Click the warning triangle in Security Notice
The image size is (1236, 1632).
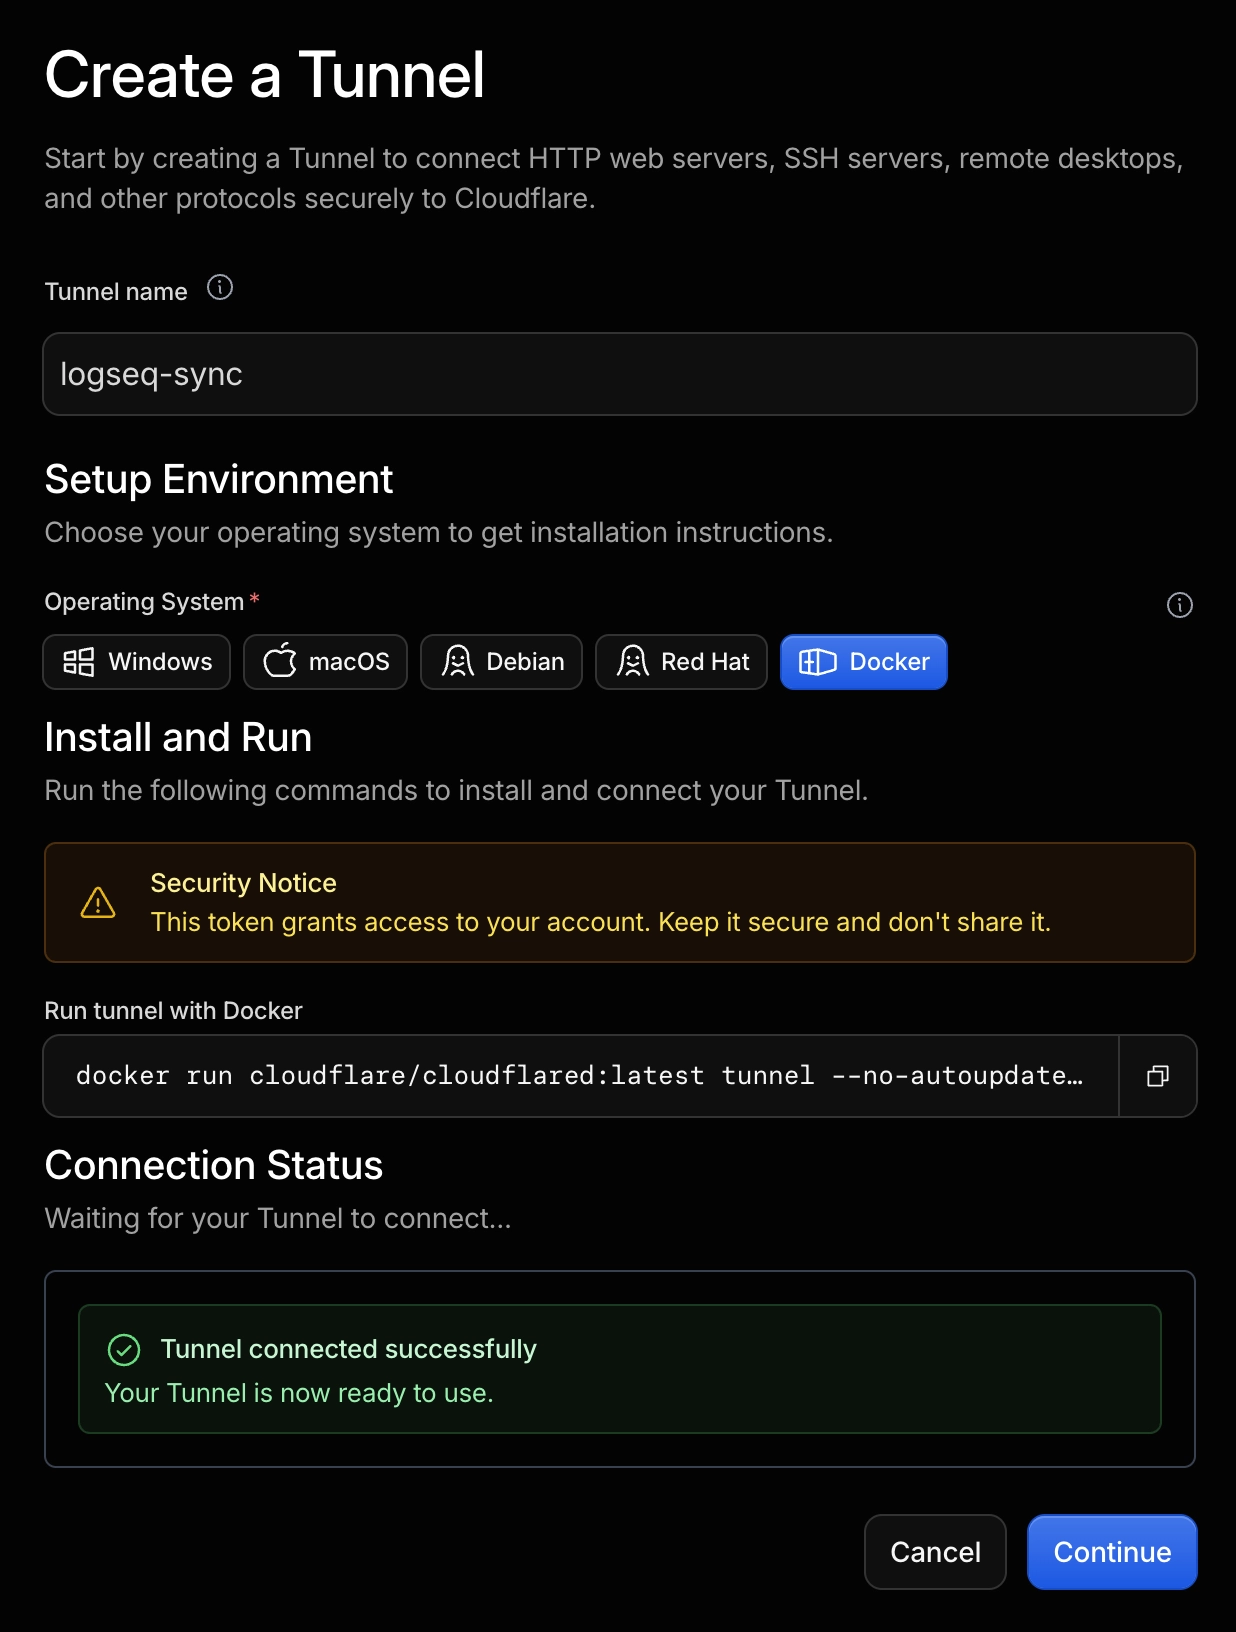(98, 902)
